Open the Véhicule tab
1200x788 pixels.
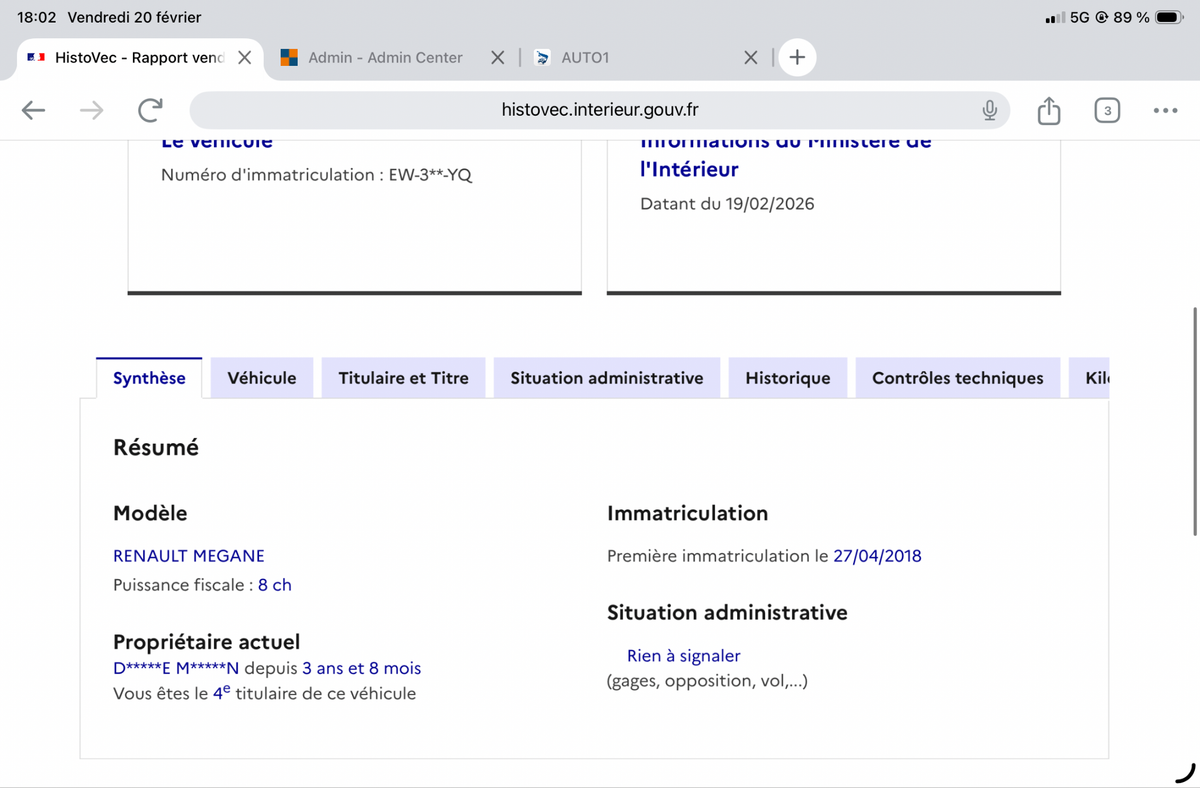pyautogui.click(x=262, y=378)
